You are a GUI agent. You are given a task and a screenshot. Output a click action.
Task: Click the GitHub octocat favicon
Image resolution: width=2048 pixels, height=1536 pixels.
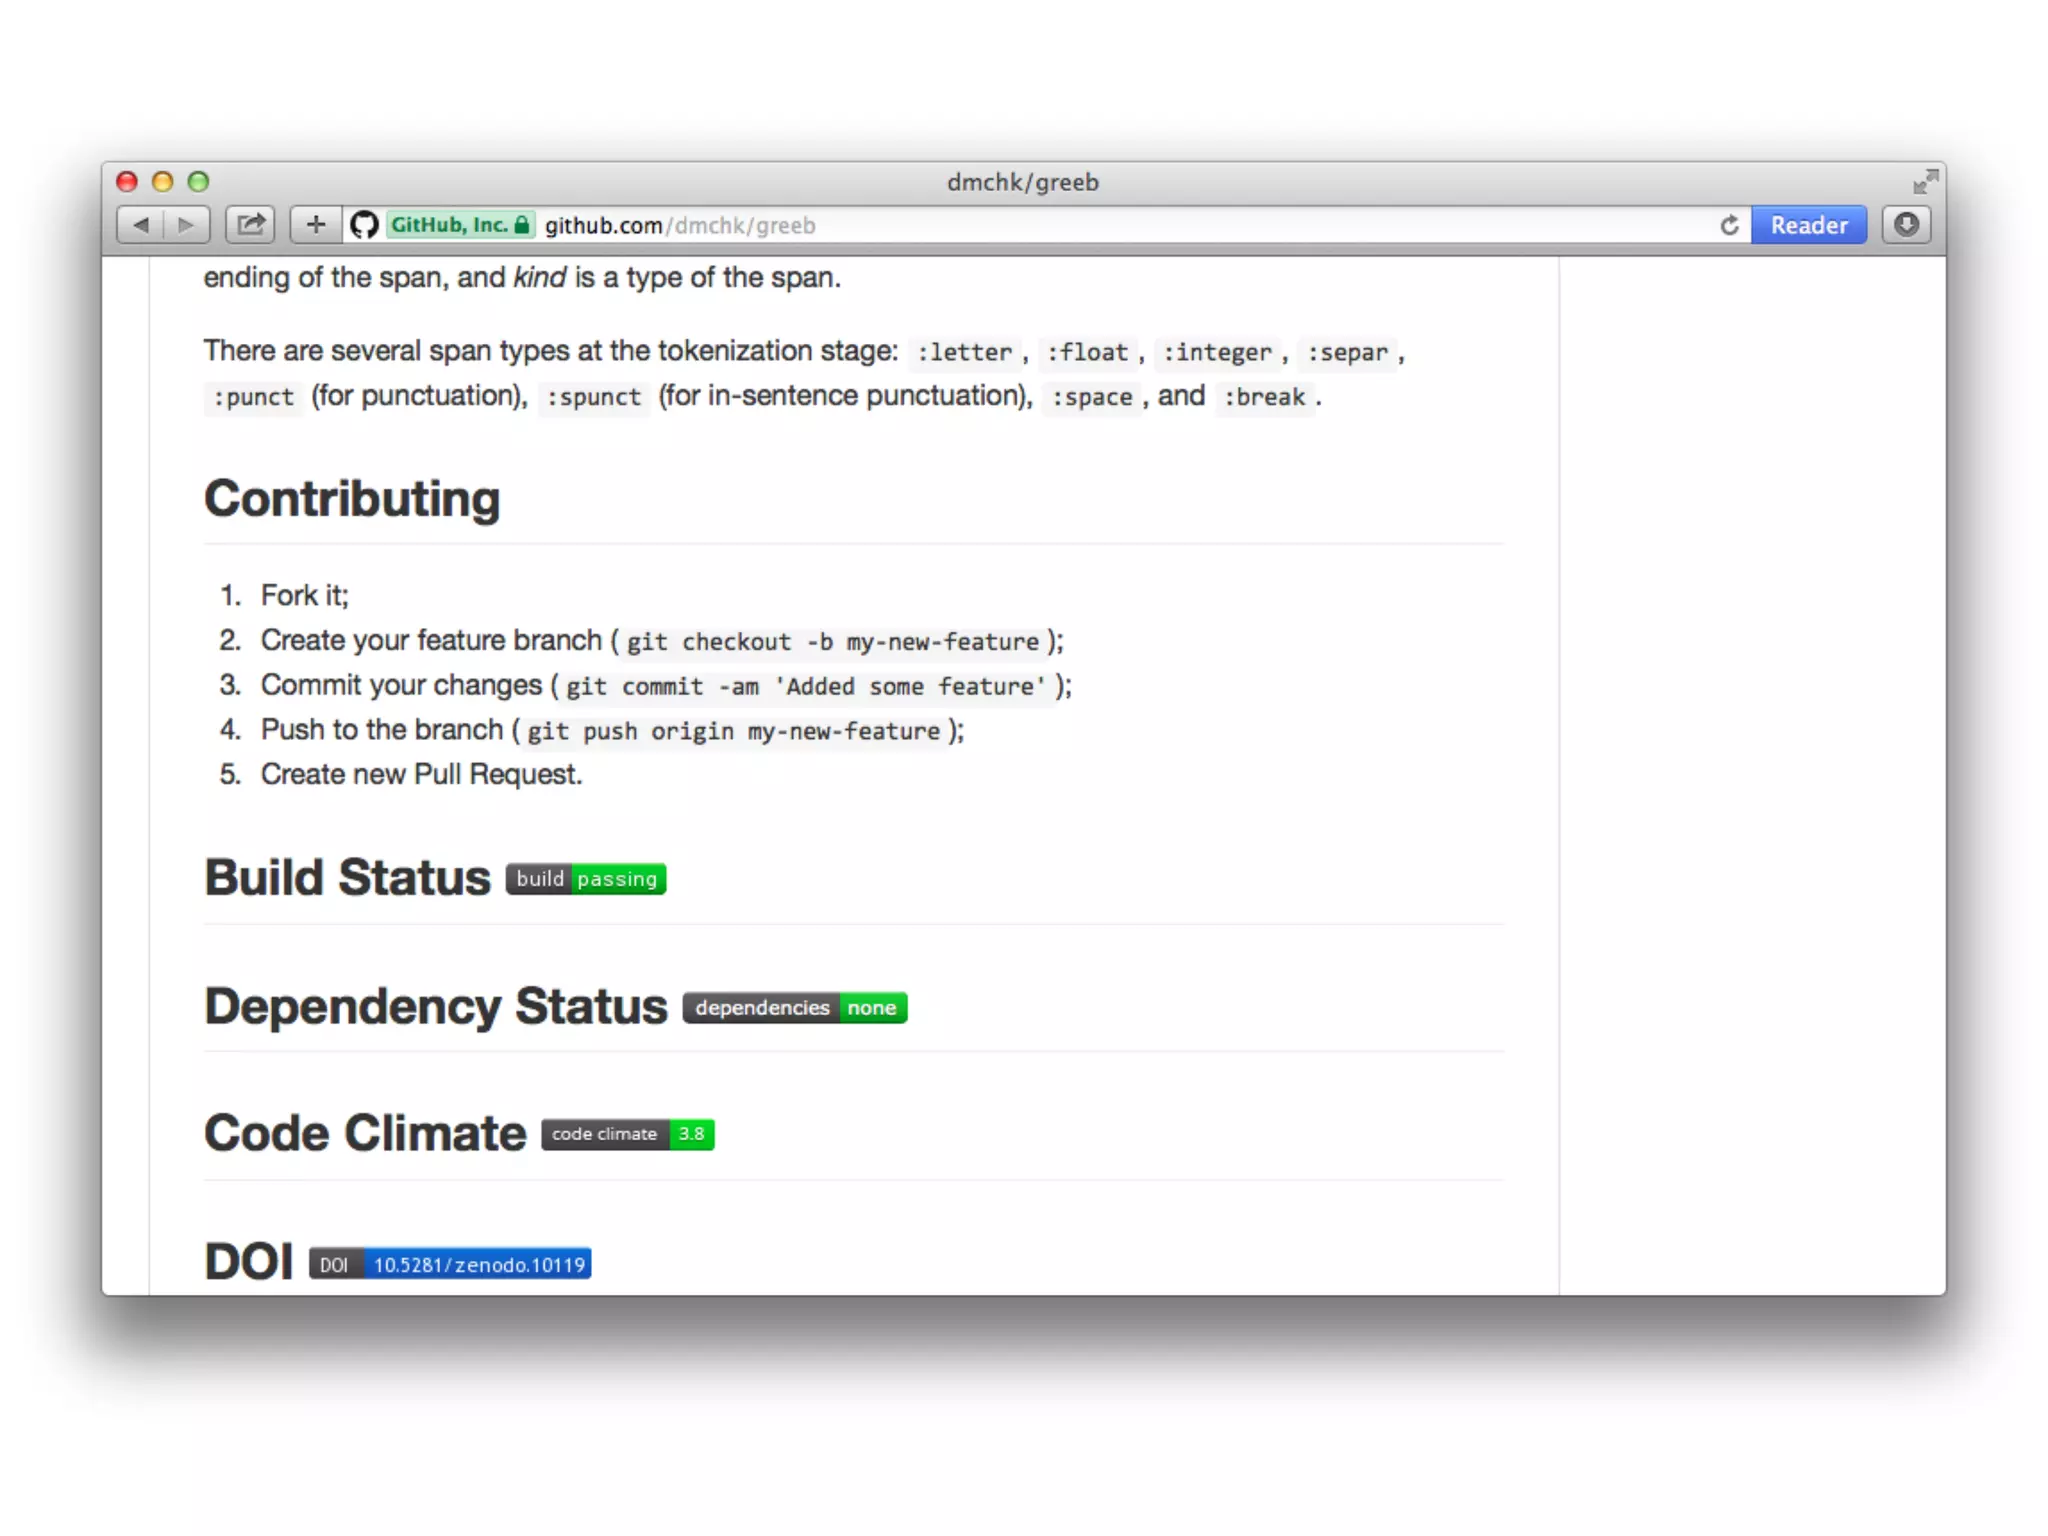[x=364, y=225]
